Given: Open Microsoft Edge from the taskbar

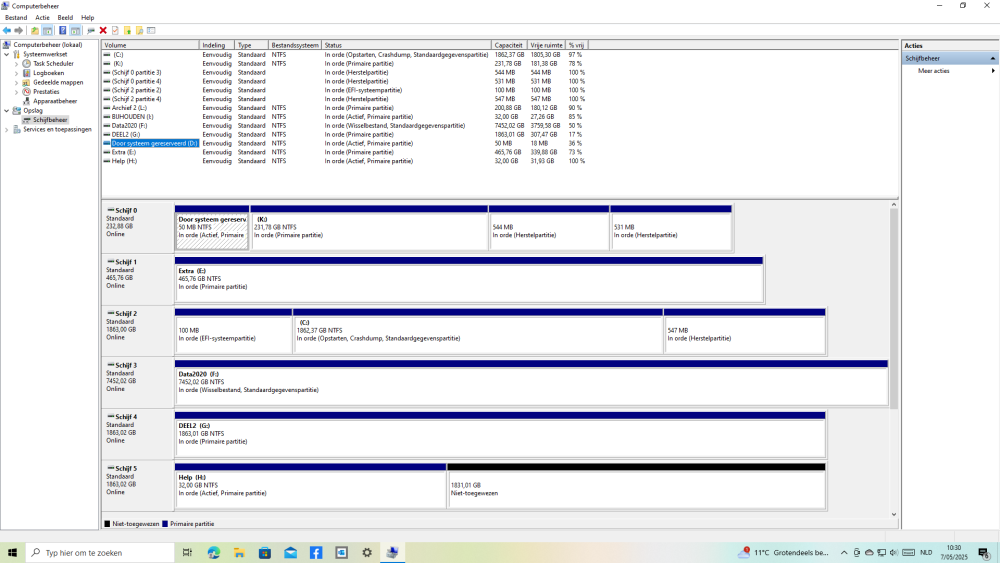Looking at the screenshot, I should (214, 552).
